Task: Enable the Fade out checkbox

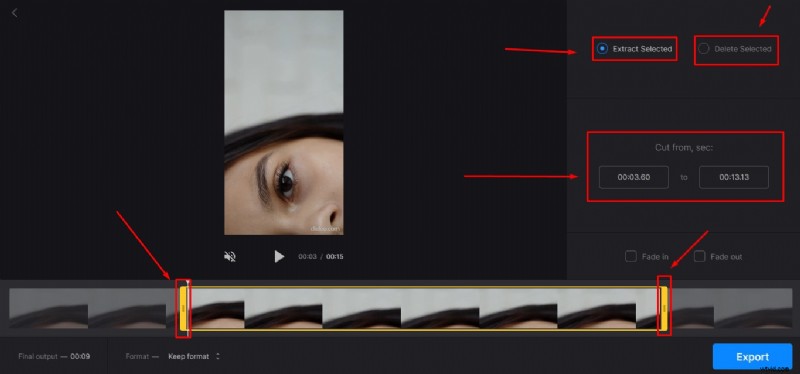Action: 699,256
